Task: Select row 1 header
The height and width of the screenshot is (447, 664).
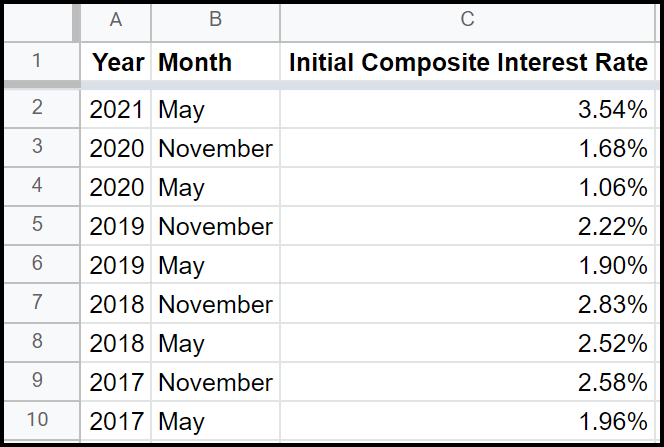Action: pyautogui.click(x=39, y=62)
